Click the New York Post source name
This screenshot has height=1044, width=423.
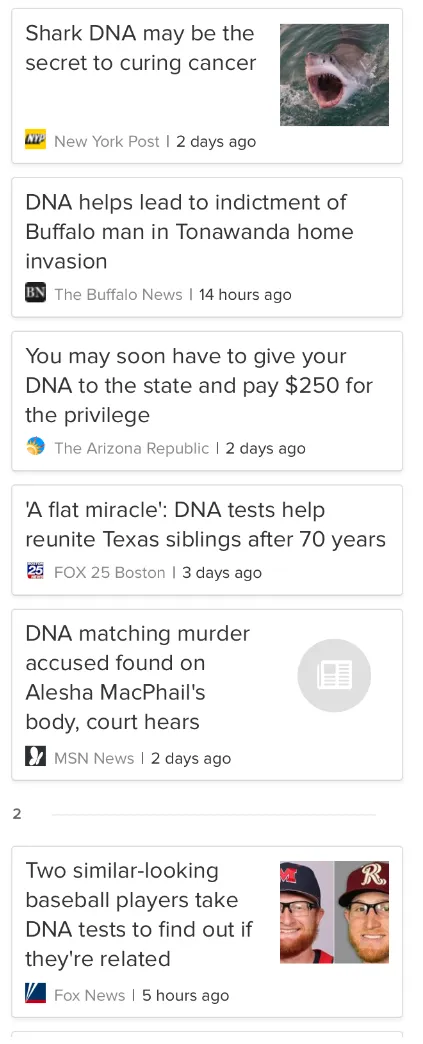point(107,141)
